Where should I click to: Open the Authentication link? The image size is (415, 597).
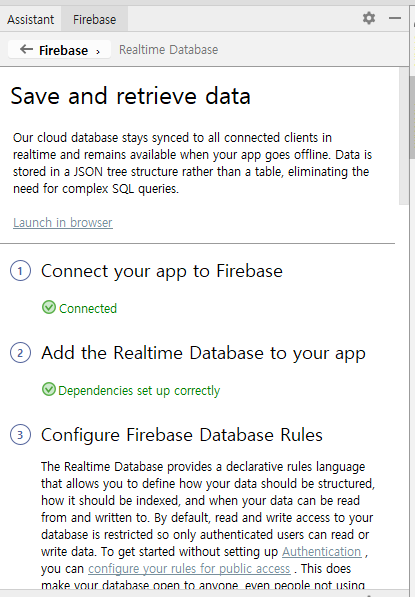(x=321, y=551)
